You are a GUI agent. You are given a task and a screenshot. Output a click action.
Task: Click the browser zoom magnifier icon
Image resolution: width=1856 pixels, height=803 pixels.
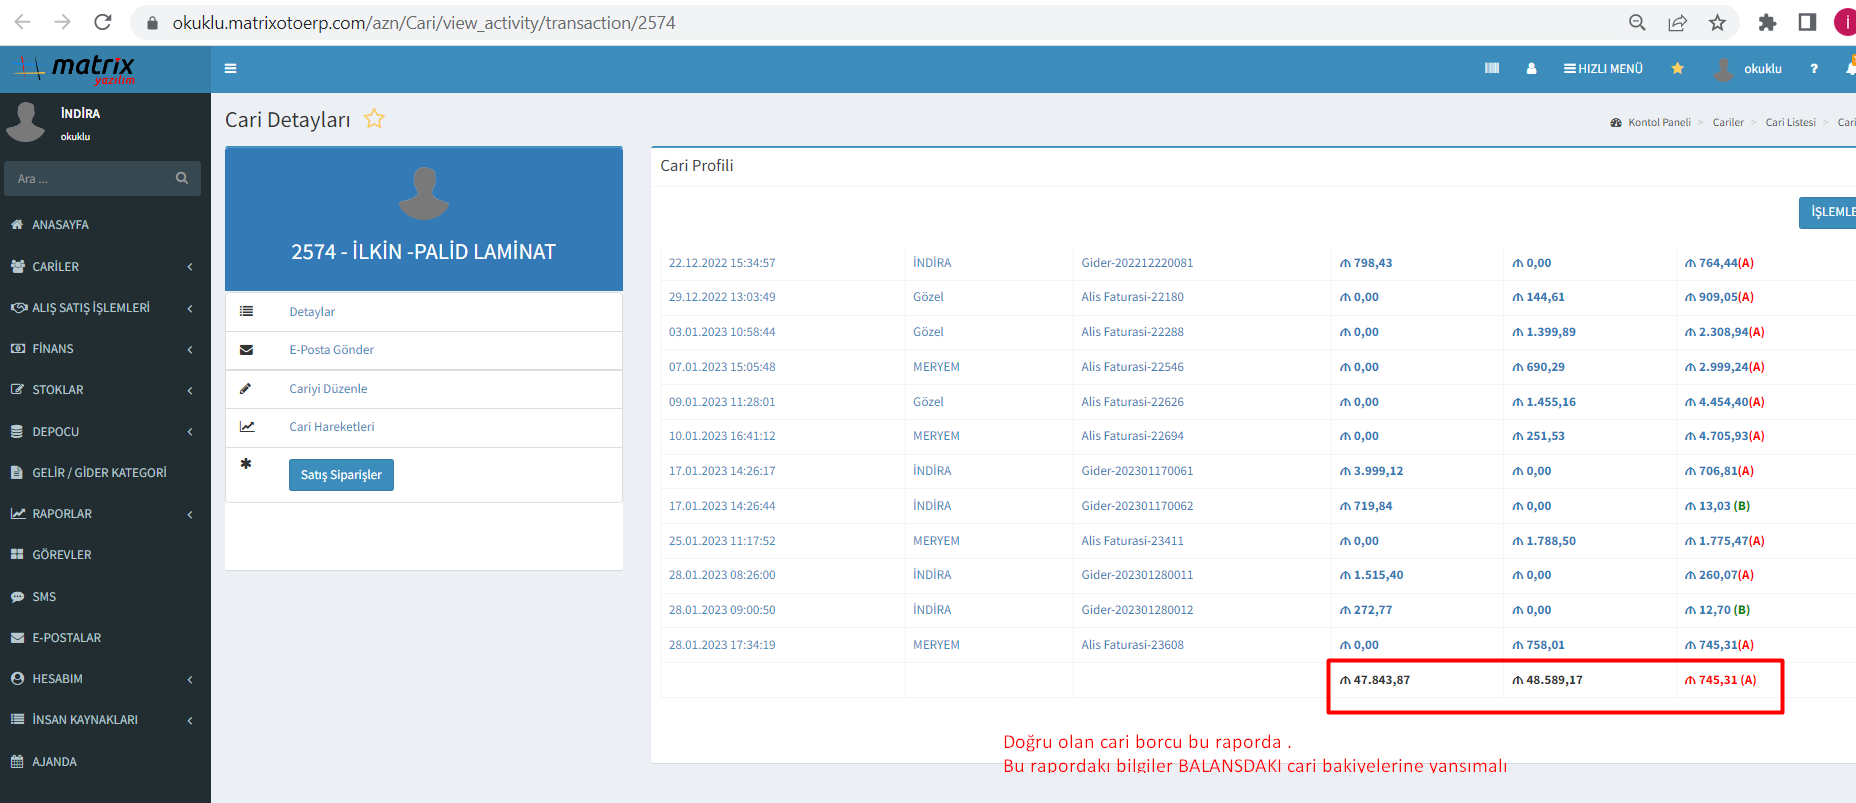point(1637,23)
